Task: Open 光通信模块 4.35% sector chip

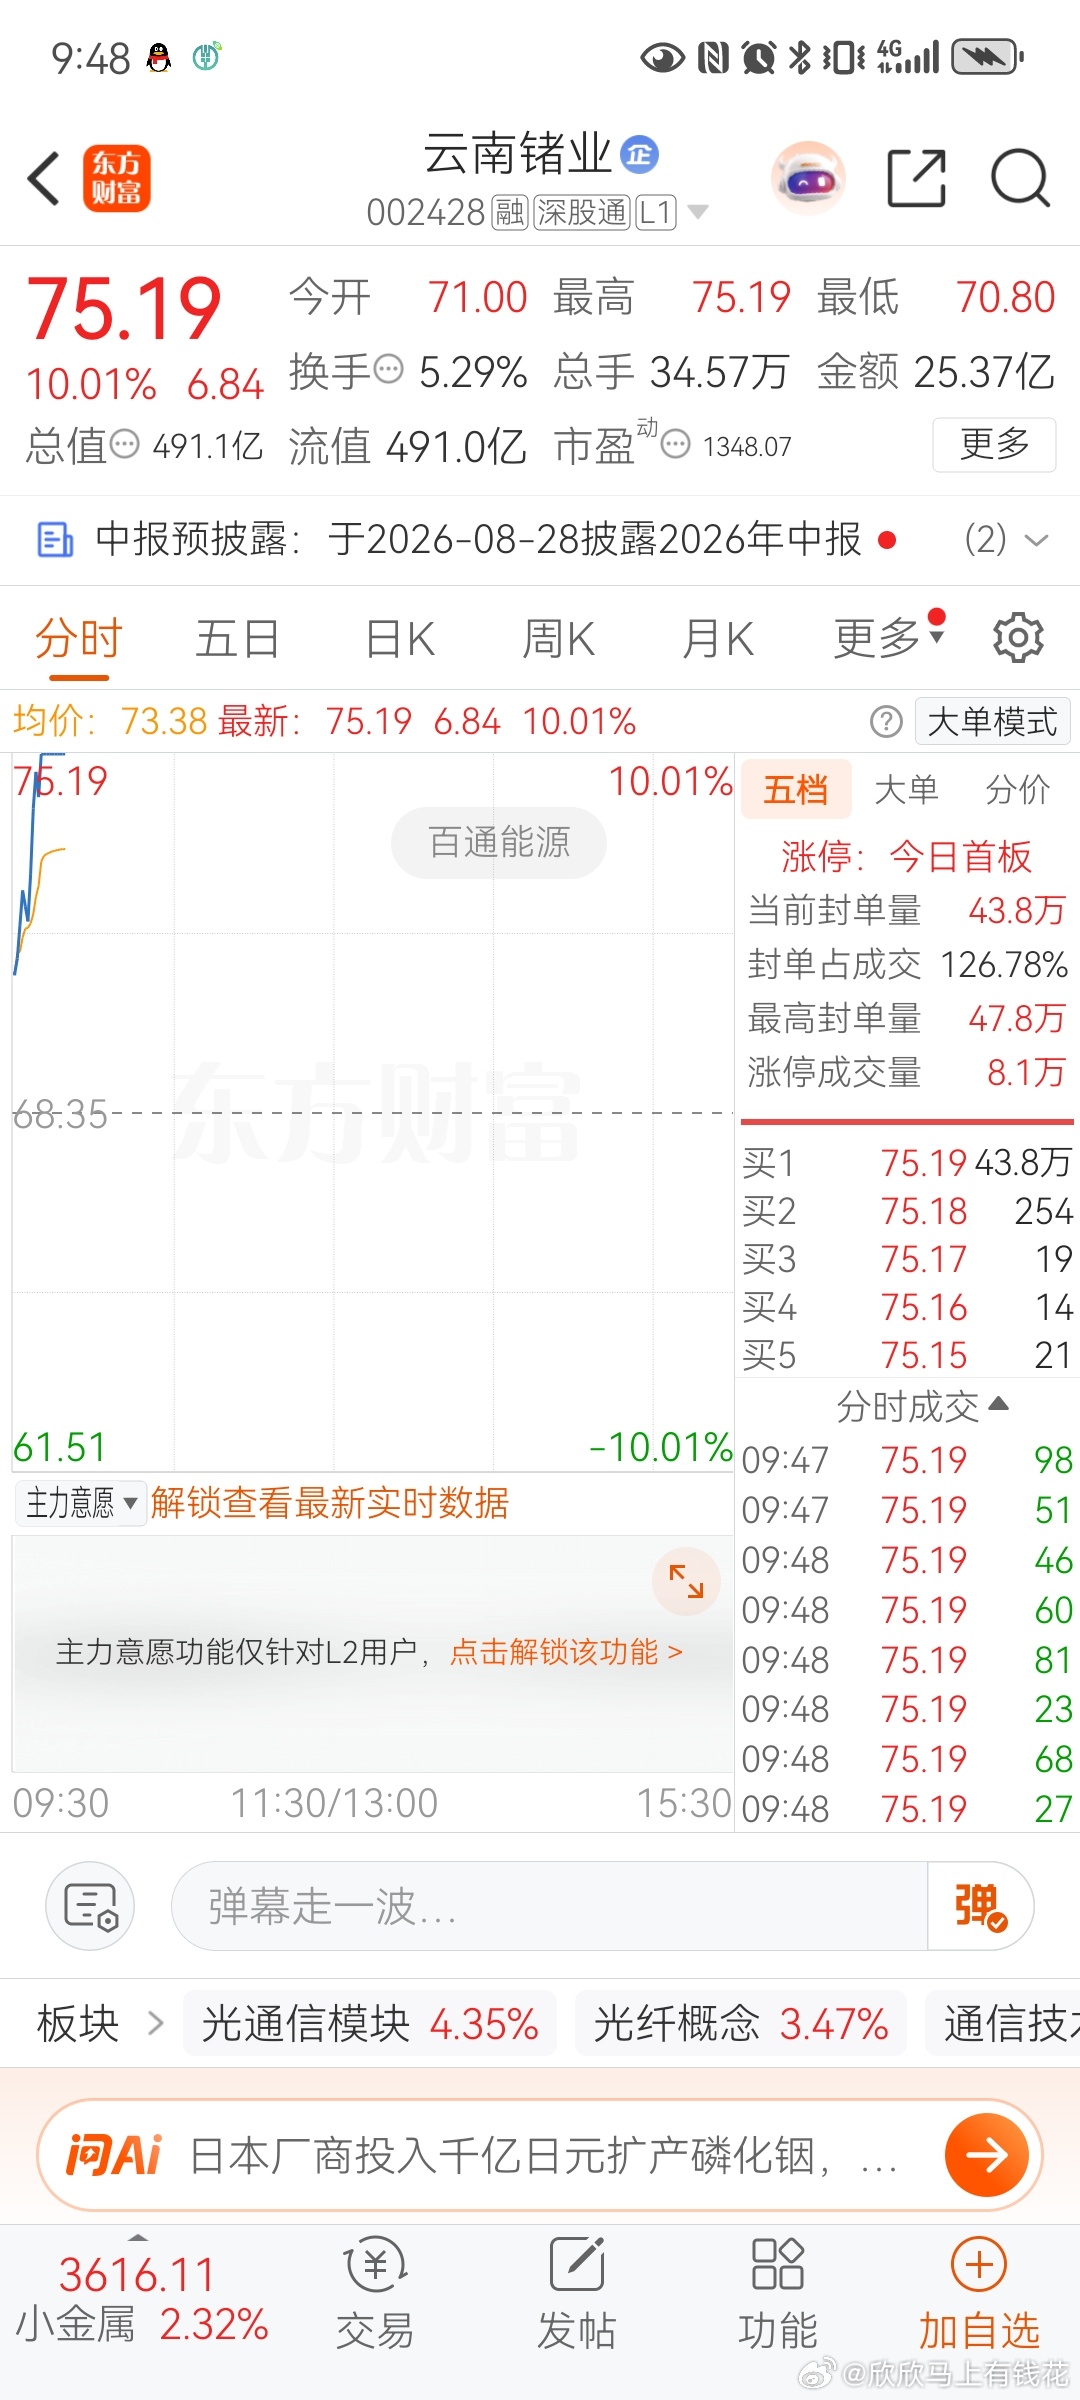Action: [x=370, y=2023]
